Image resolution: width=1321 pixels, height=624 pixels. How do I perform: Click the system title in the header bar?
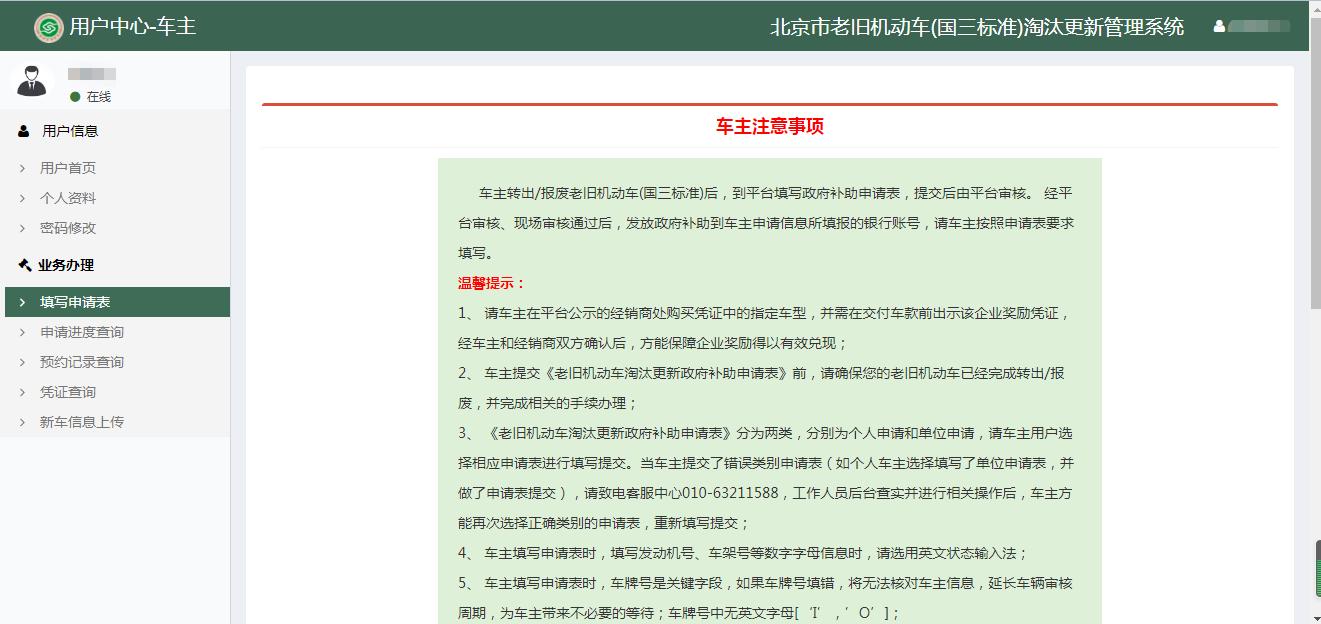point(974,27)
